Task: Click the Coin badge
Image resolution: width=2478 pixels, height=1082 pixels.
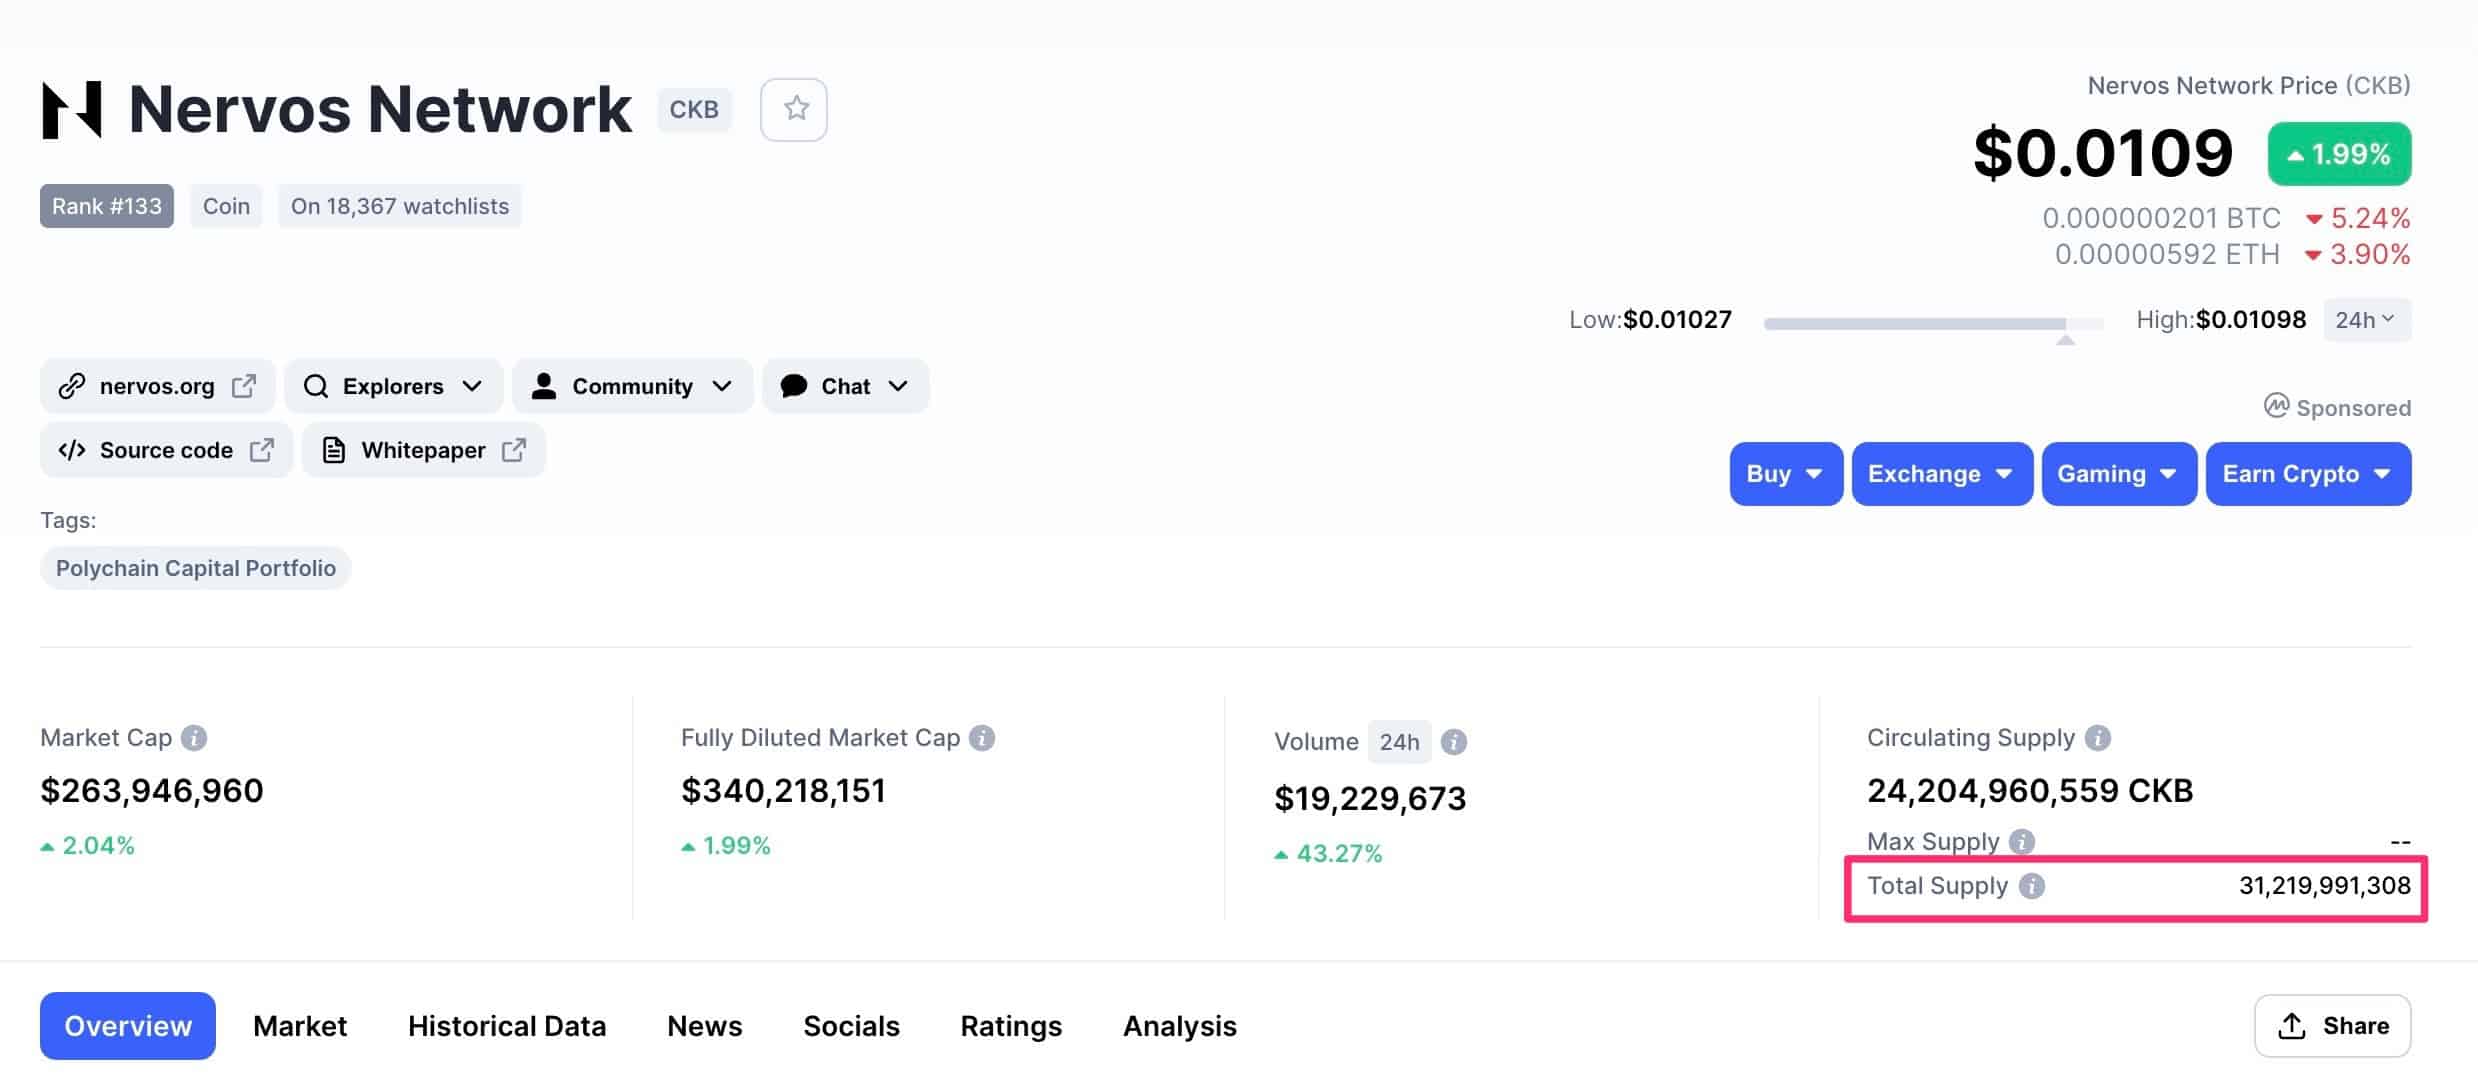Action: [x=227, y=206]
